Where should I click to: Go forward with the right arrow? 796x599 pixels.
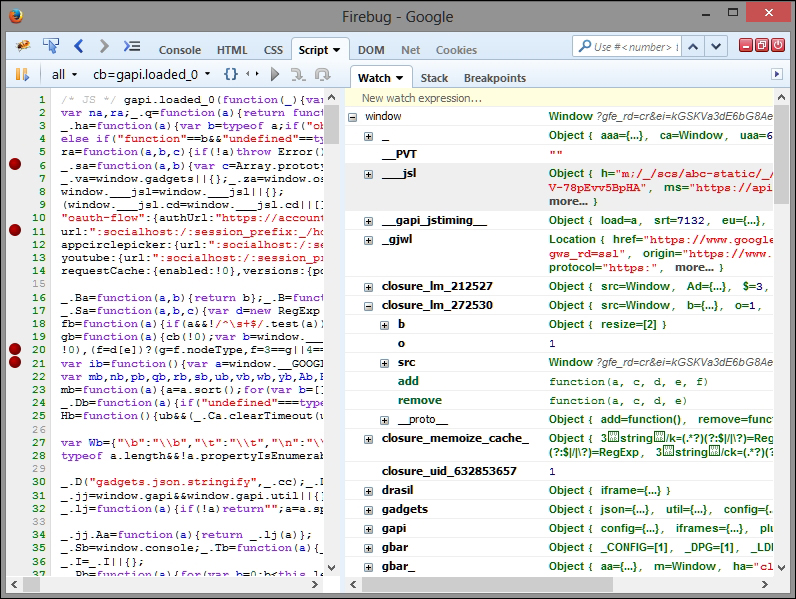[104, 46]
